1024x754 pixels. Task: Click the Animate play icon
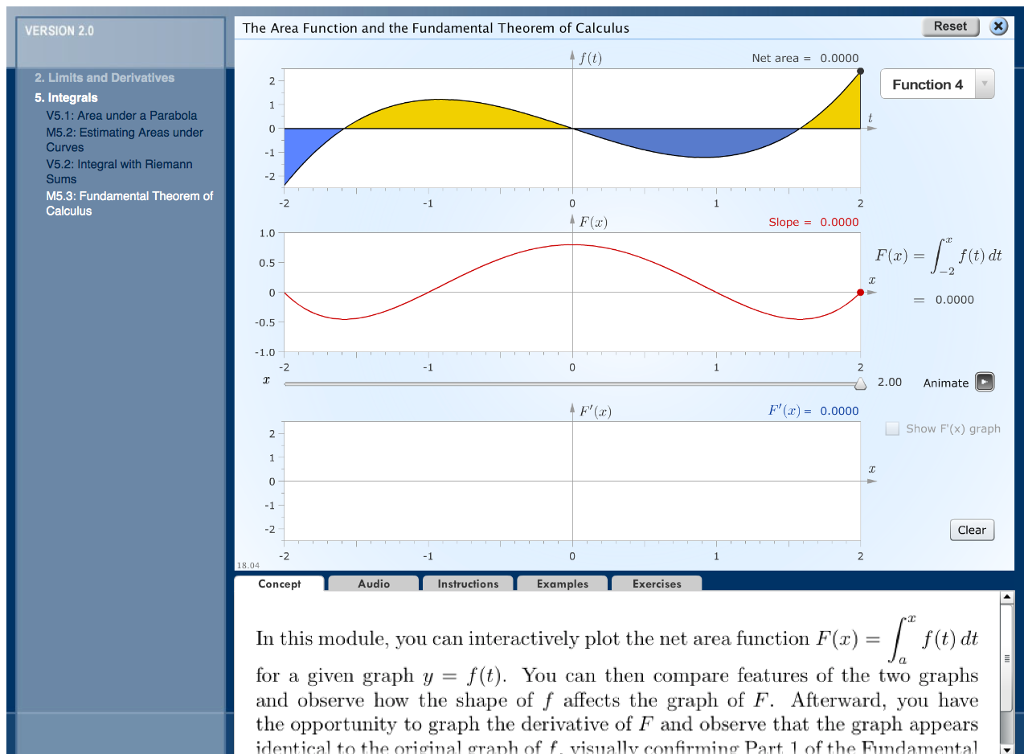pyautogui.click(x=984, y=382)
